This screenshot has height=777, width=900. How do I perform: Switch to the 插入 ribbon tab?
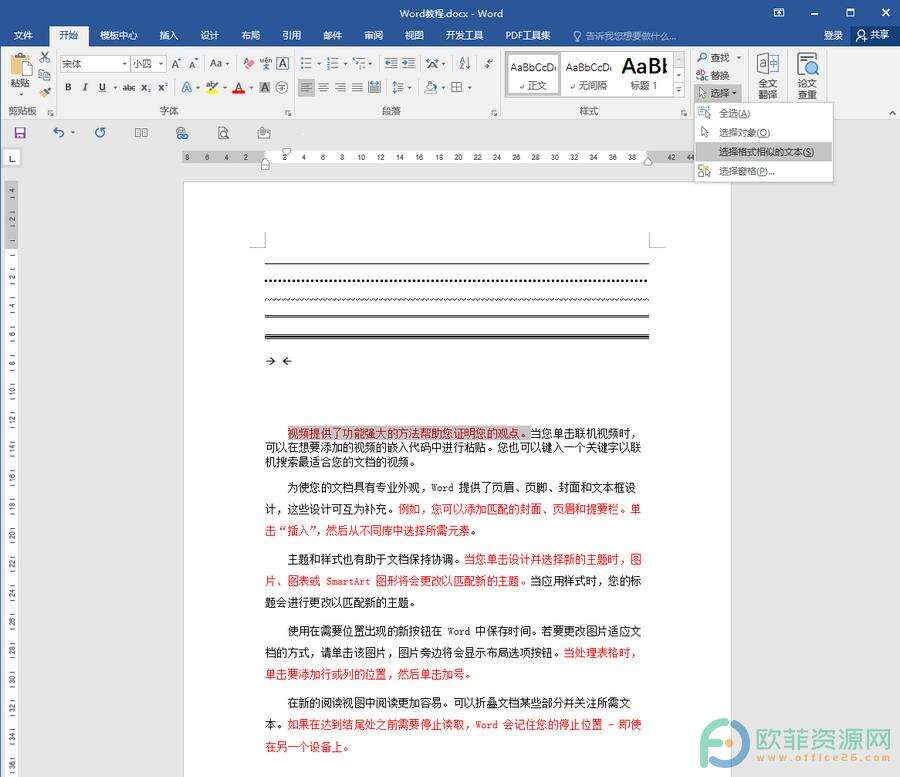168,36
